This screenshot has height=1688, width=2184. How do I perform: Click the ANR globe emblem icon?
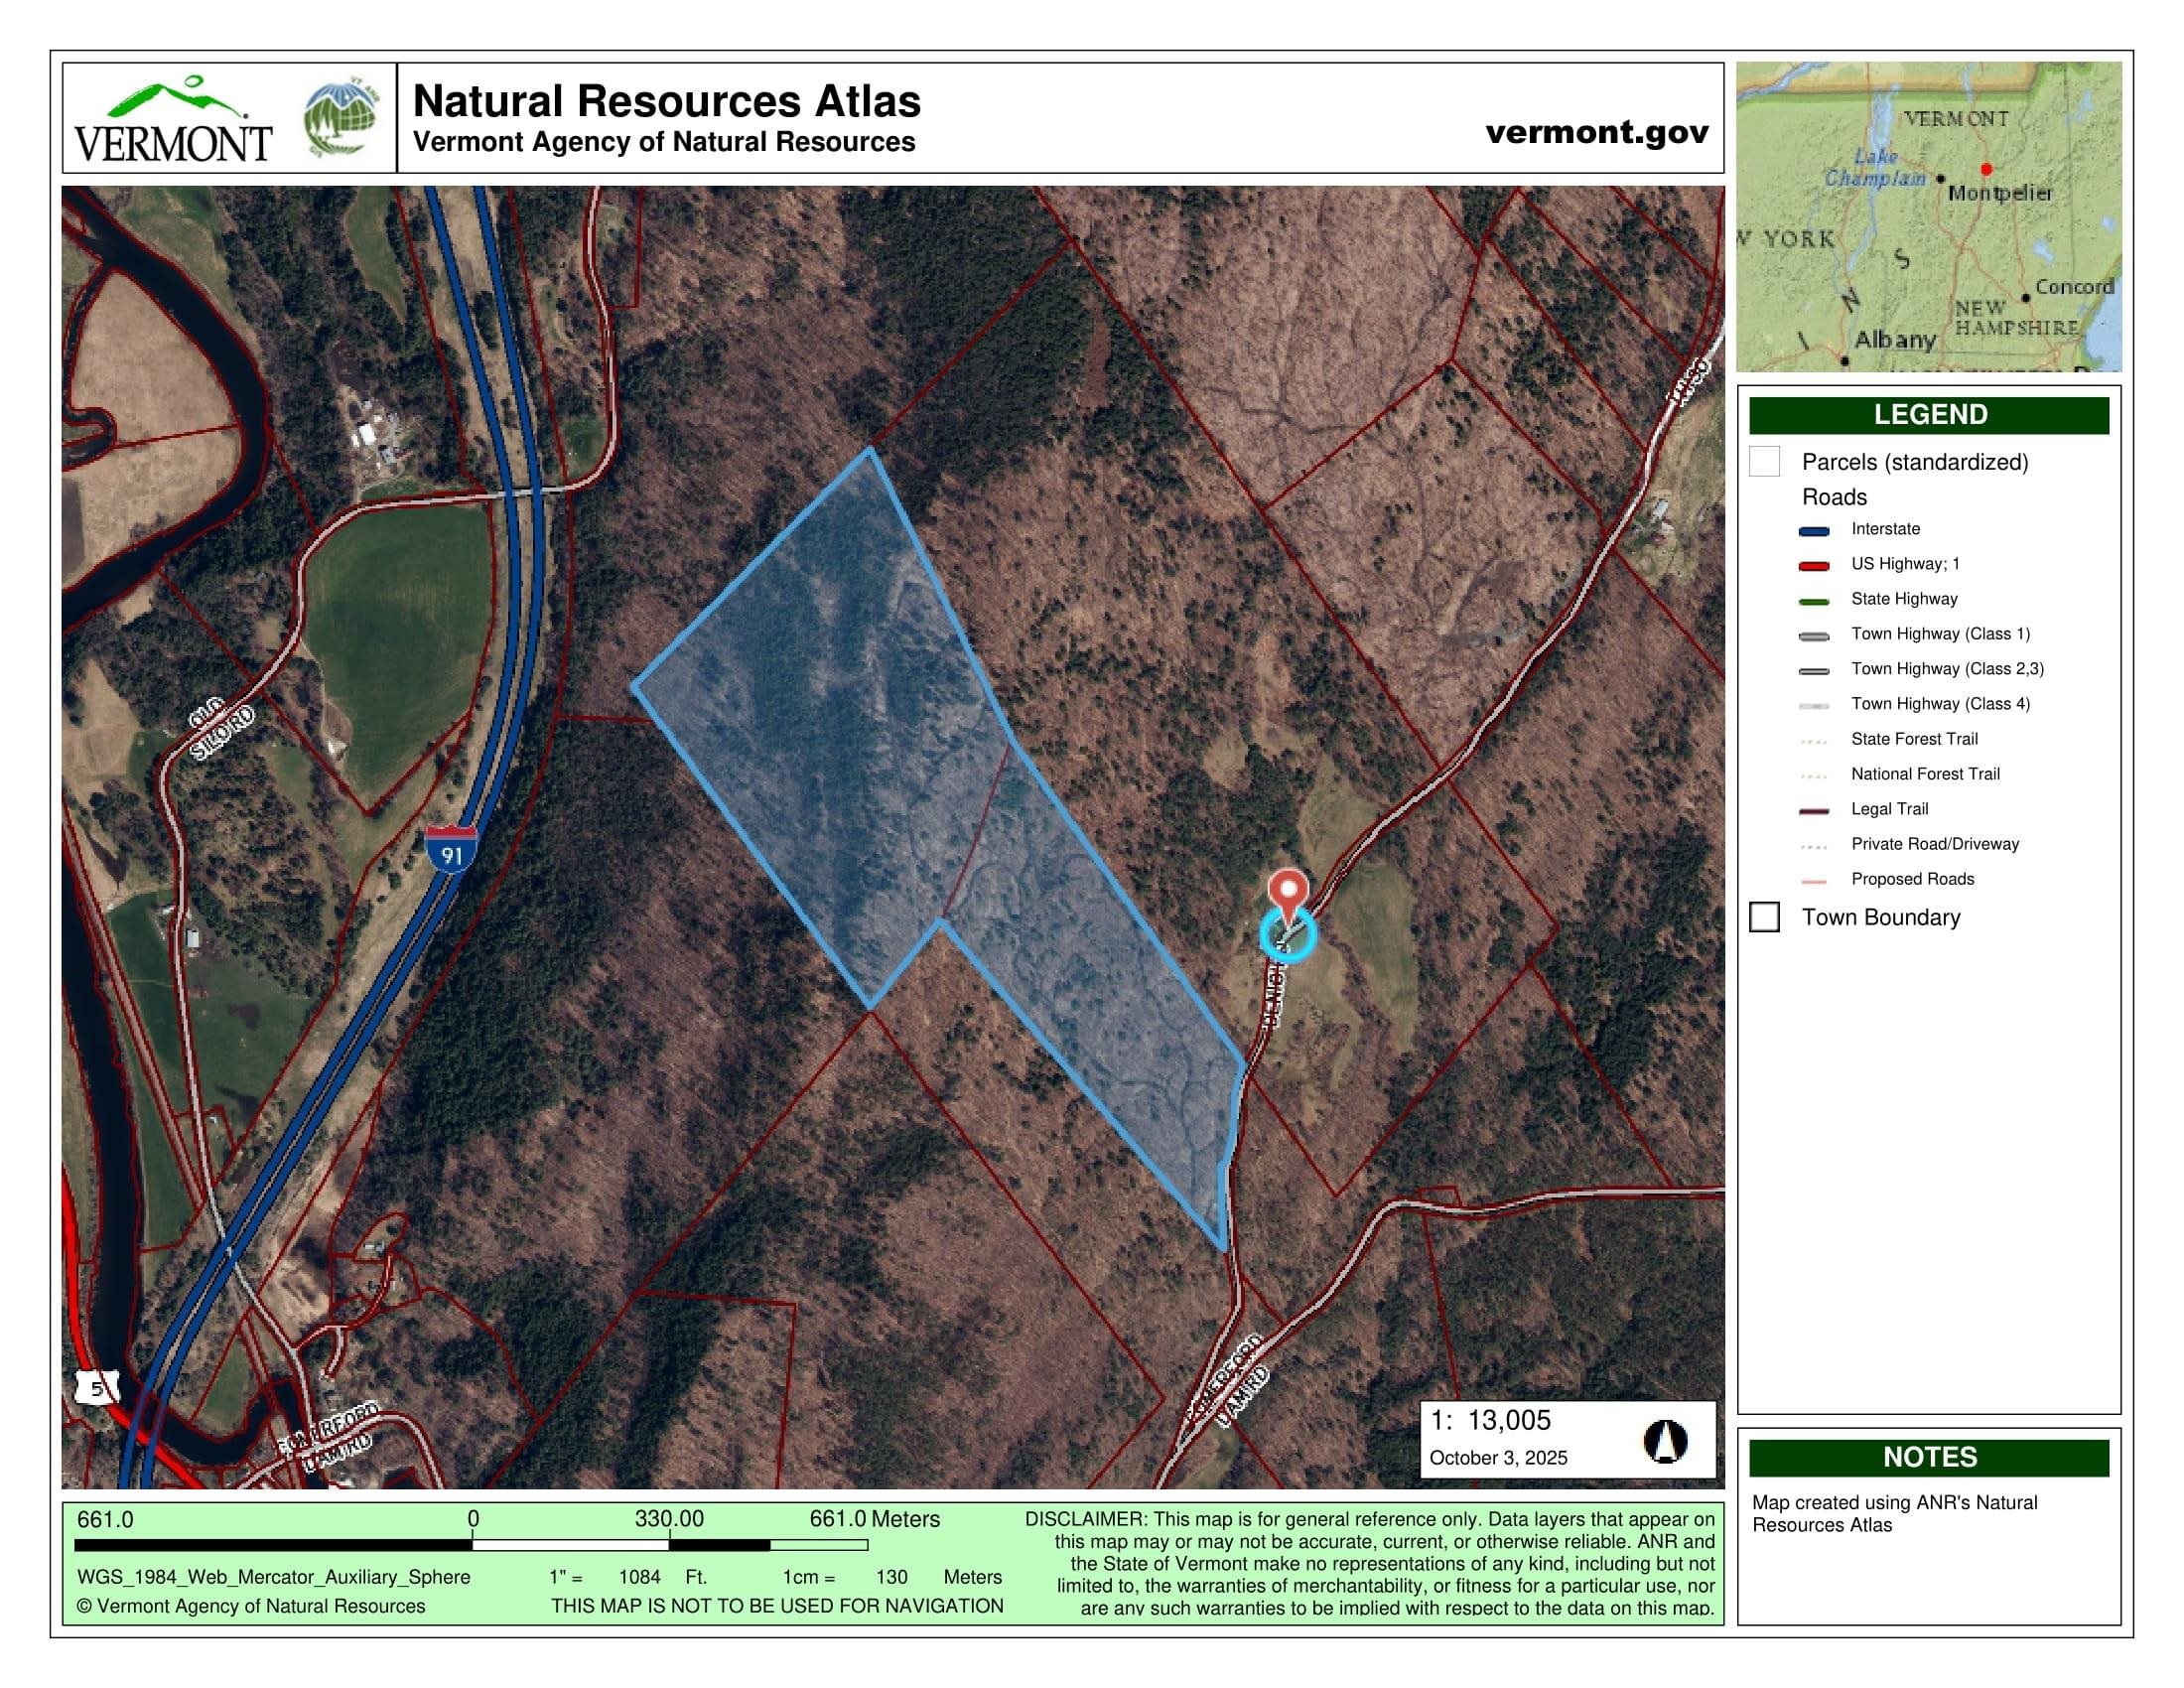[x=342, y=119]
